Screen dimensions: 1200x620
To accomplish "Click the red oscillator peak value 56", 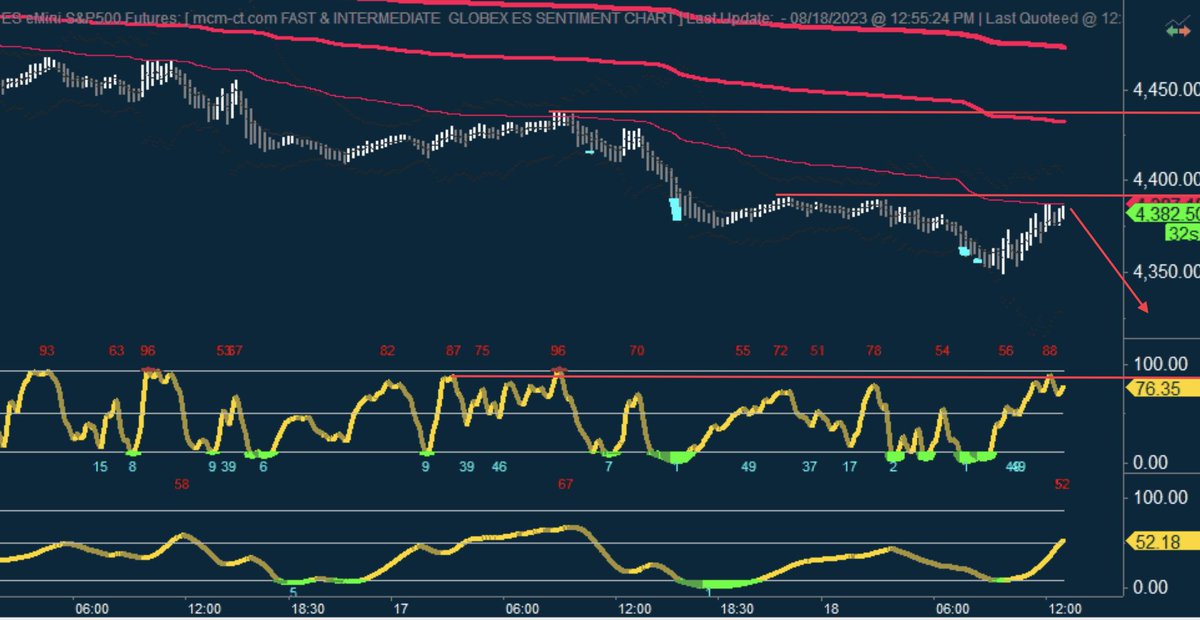I will pos(1006,351).
